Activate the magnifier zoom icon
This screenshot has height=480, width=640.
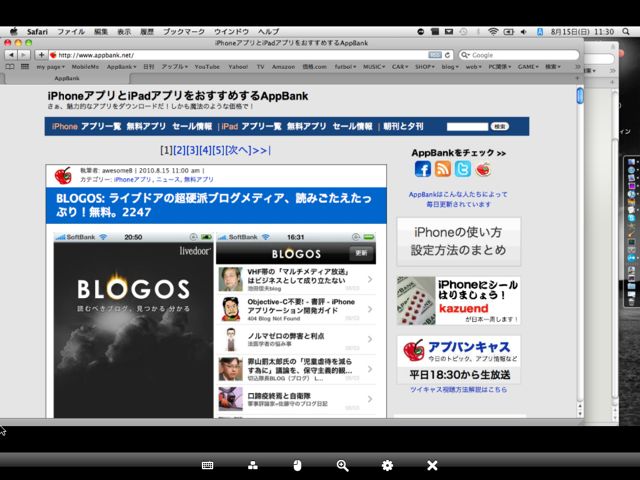pyautogui.click(x=342, y=465)
